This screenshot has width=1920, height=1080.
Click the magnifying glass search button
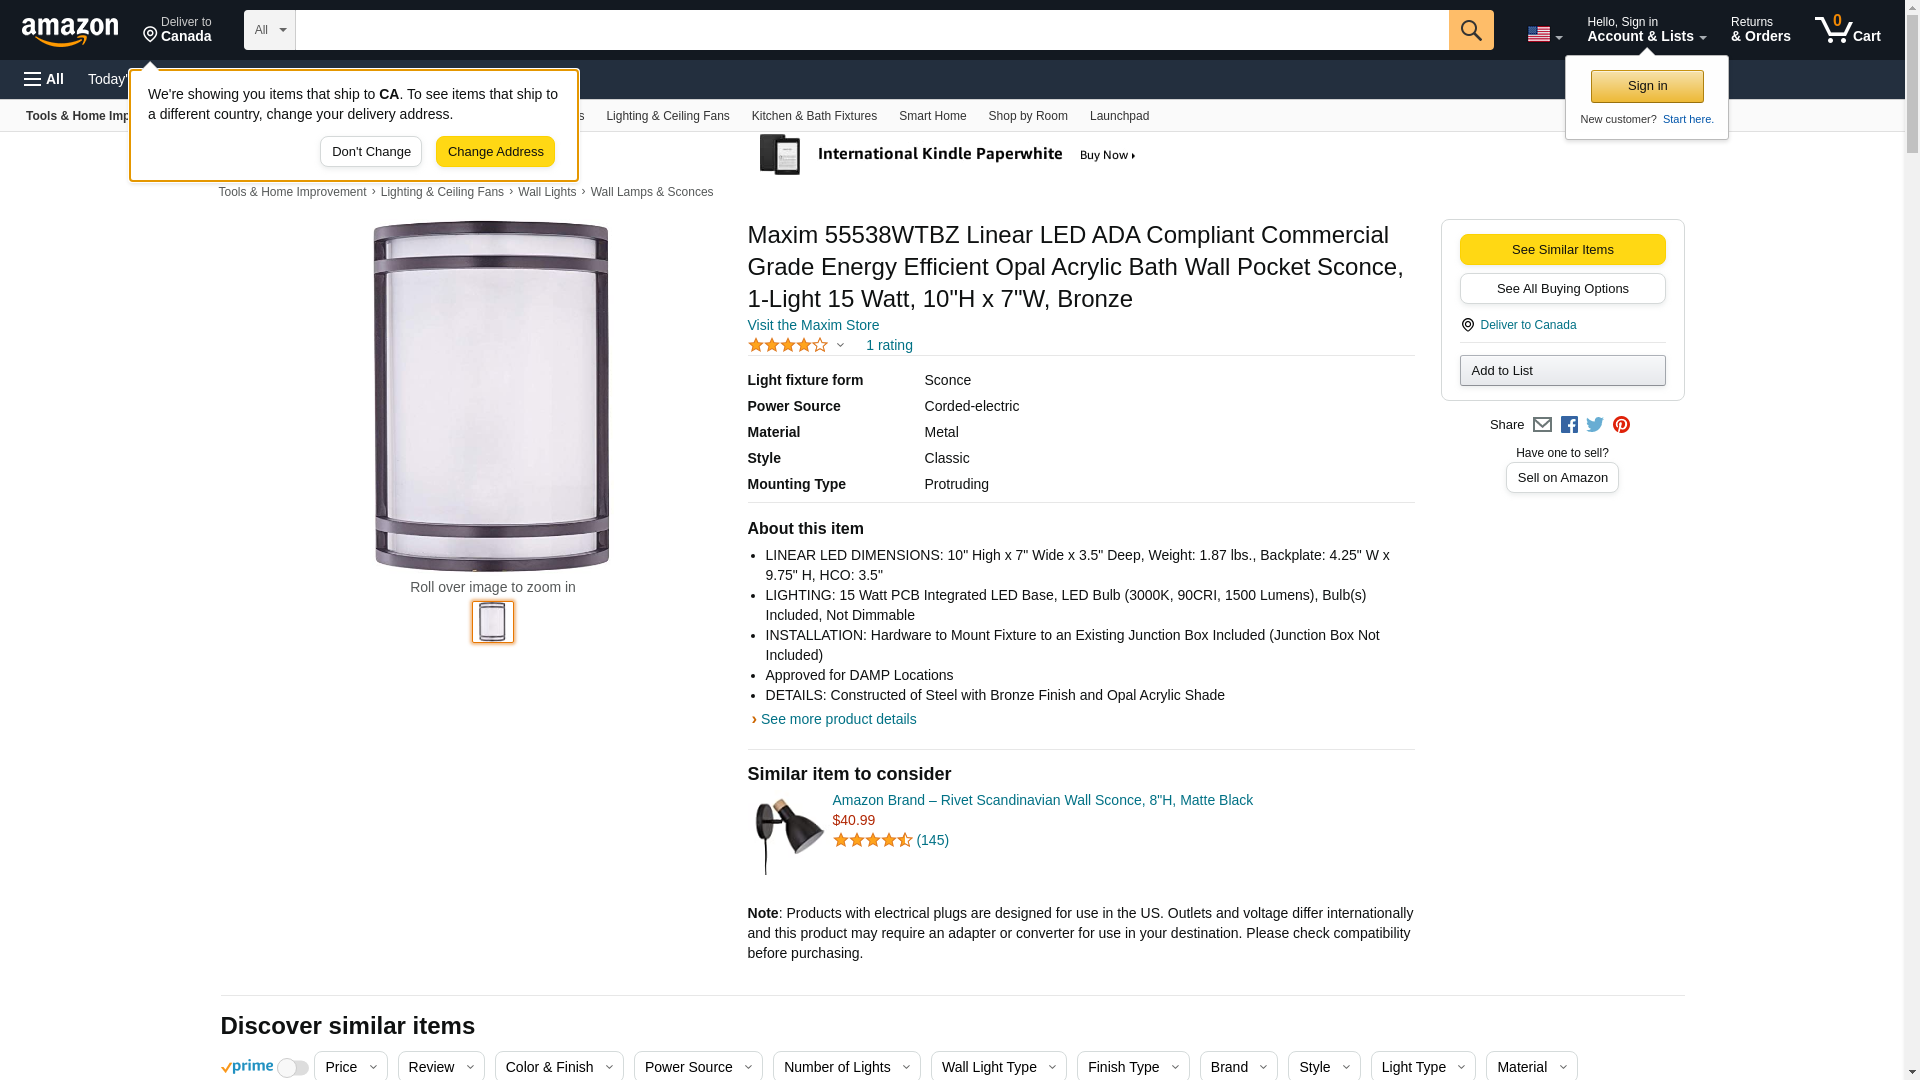click(x=1471, y=30)
